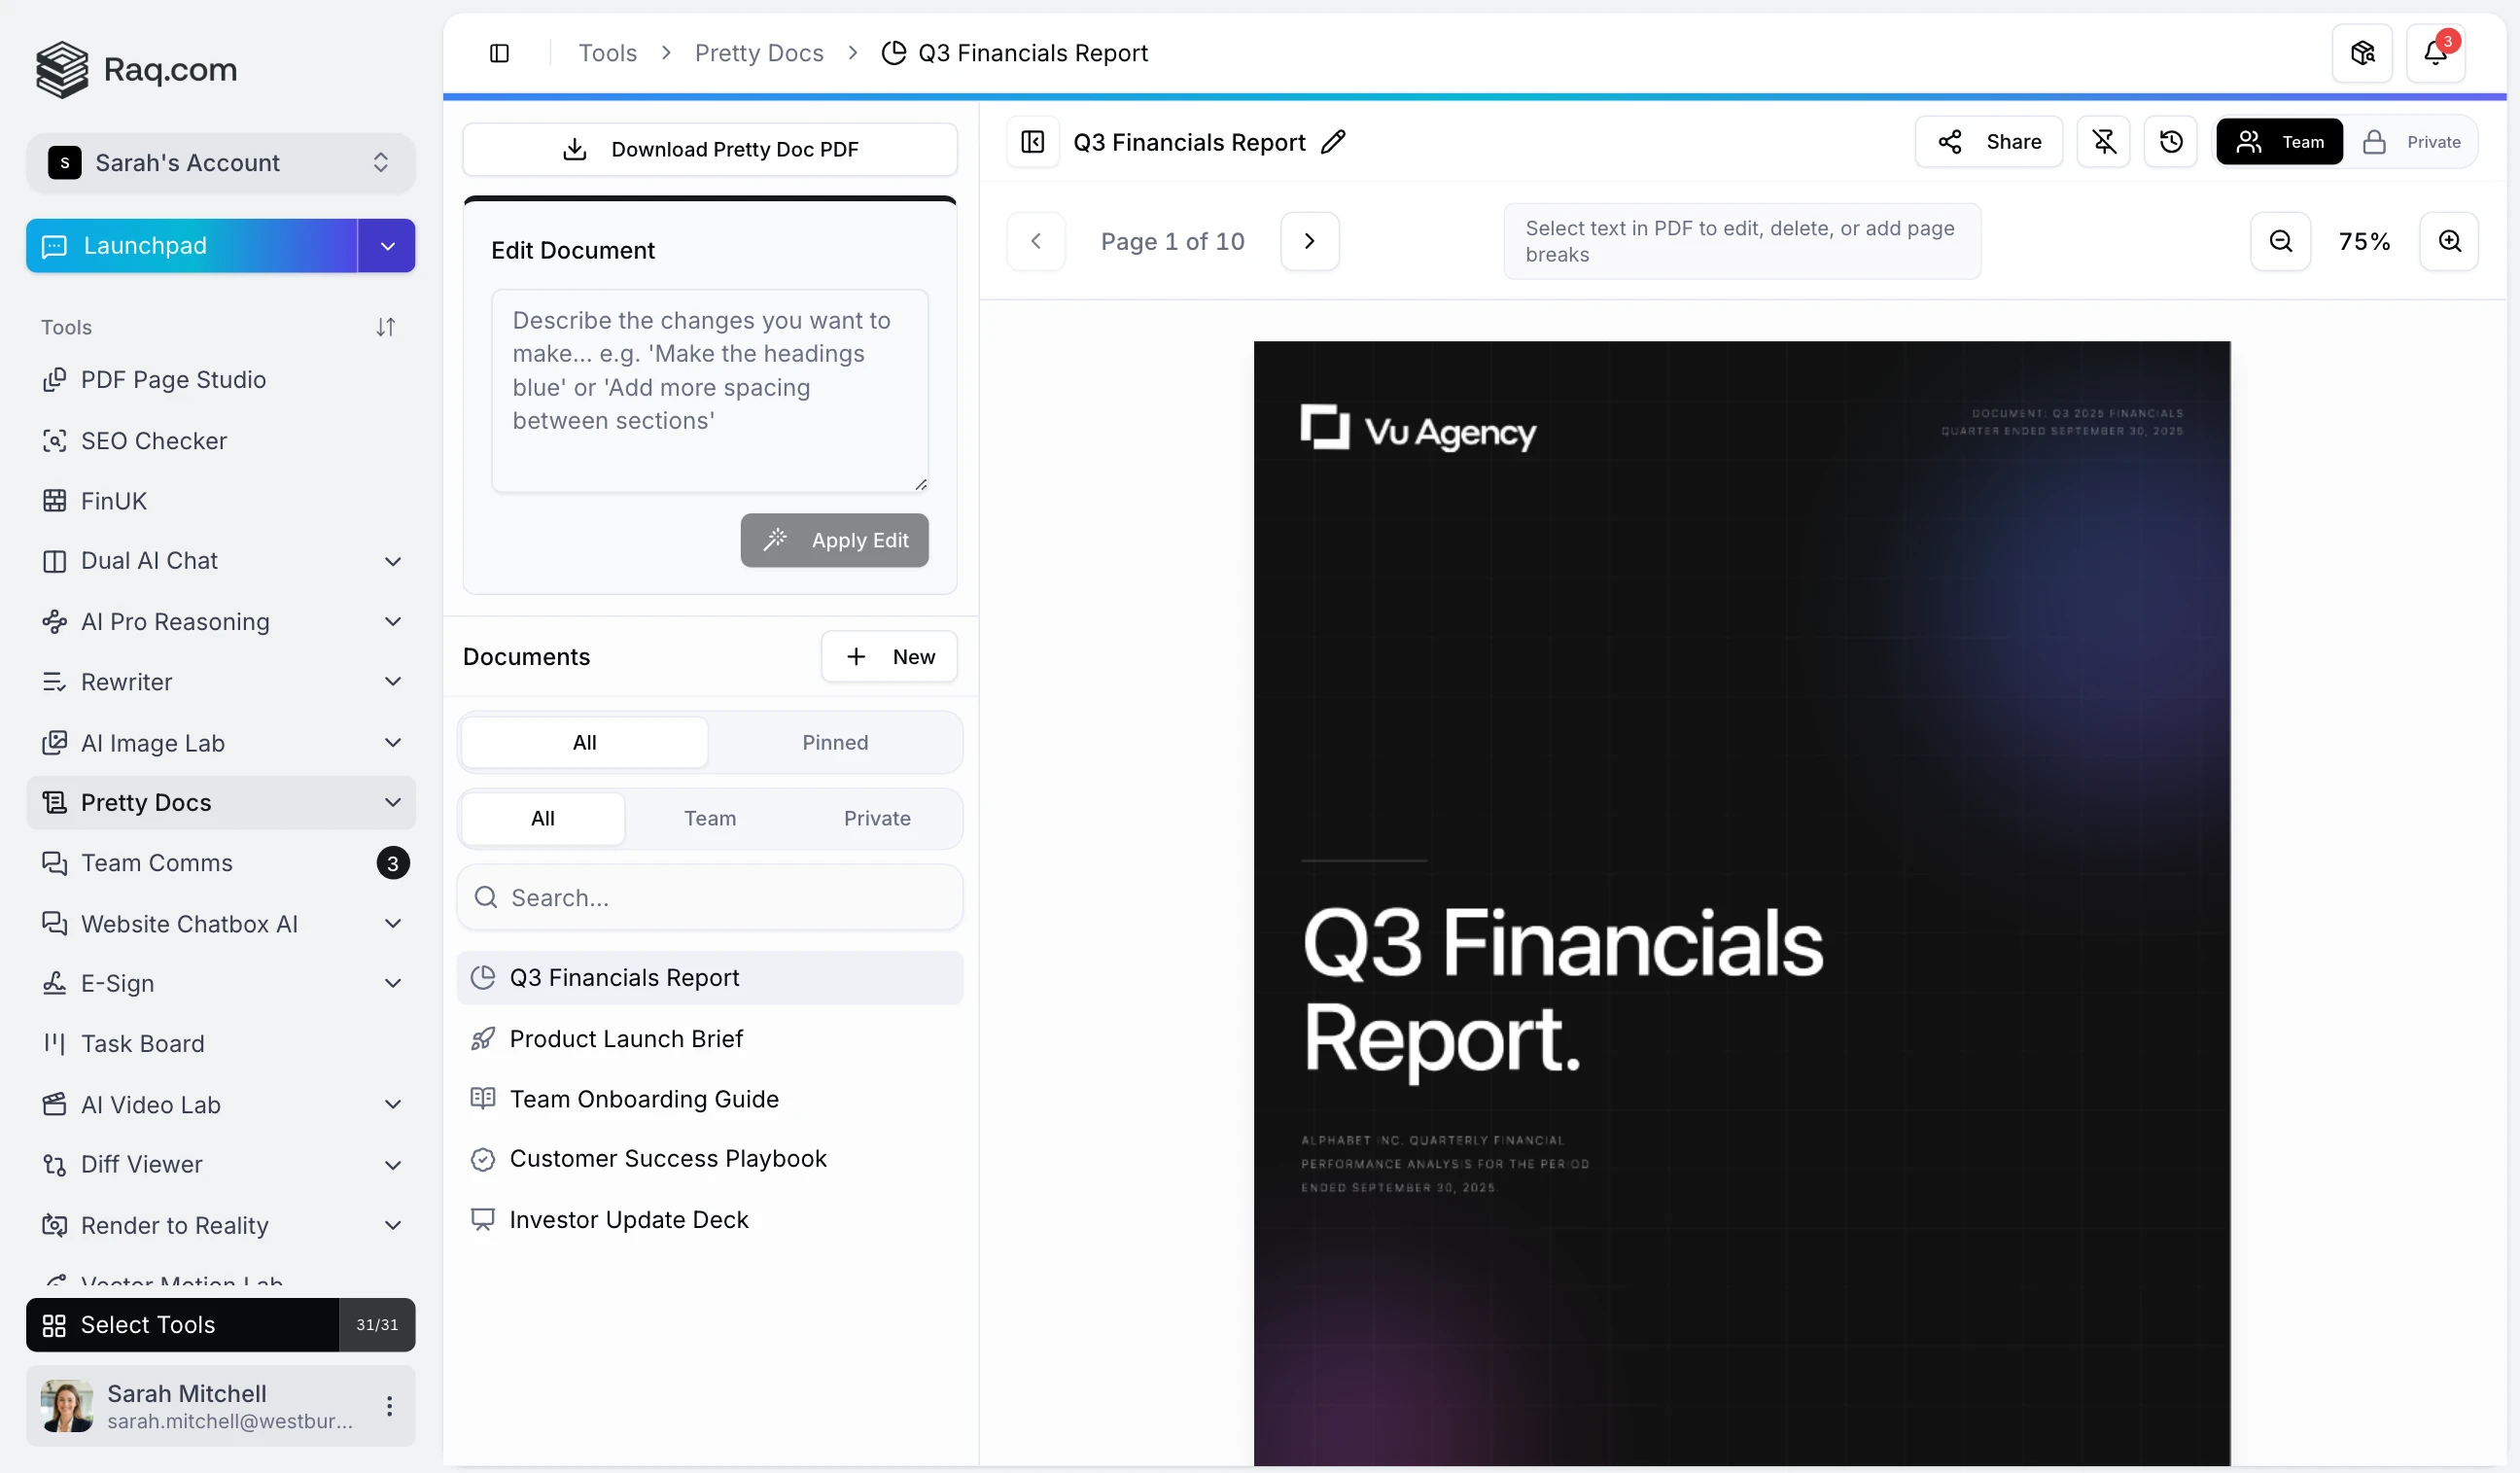Open the FinUK tool
This screenshot has height=1473, width=2520.
[x=113, y=501]
